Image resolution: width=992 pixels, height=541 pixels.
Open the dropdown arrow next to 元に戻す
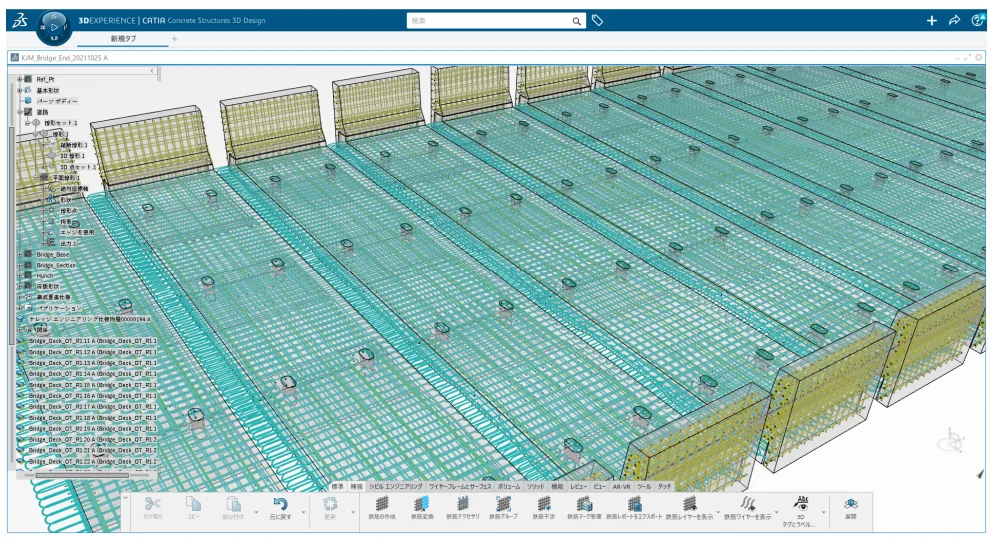tap(303, 511)
